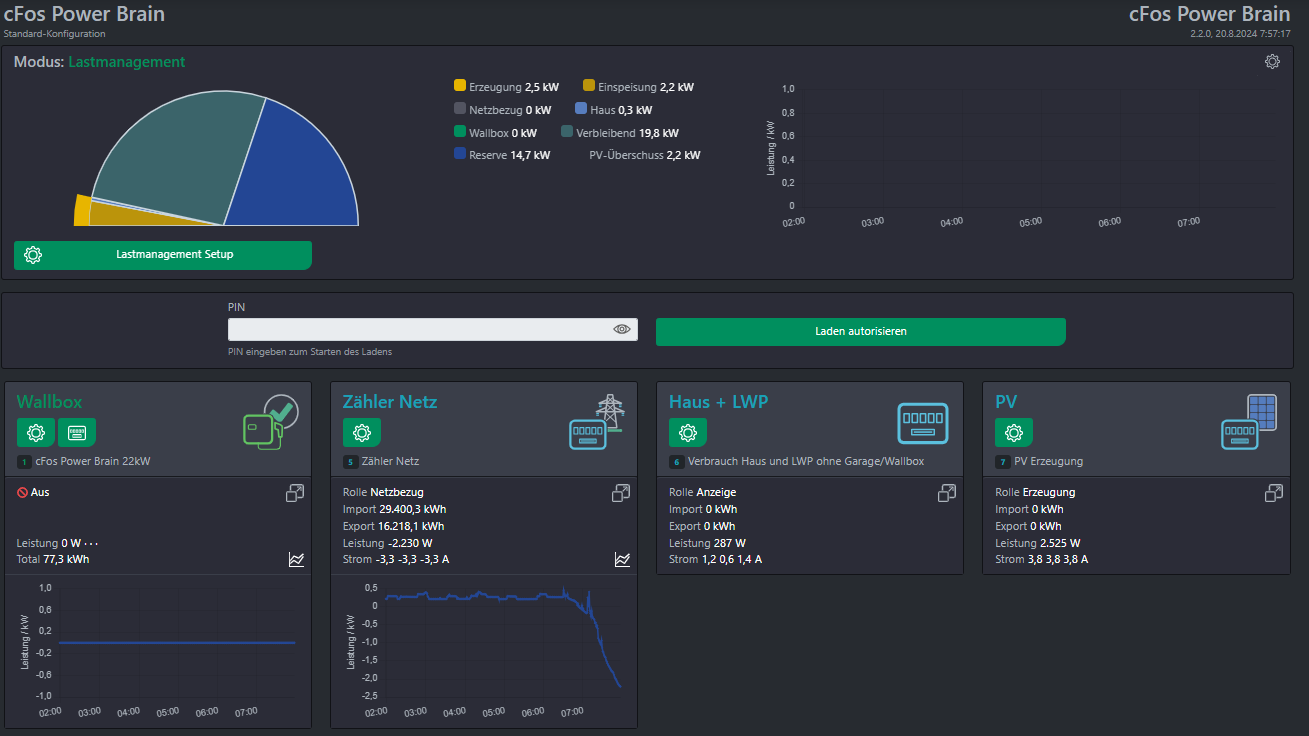Click the Lastmanagement Setup button
The image size is (1309, 736).
click(163, 255)
